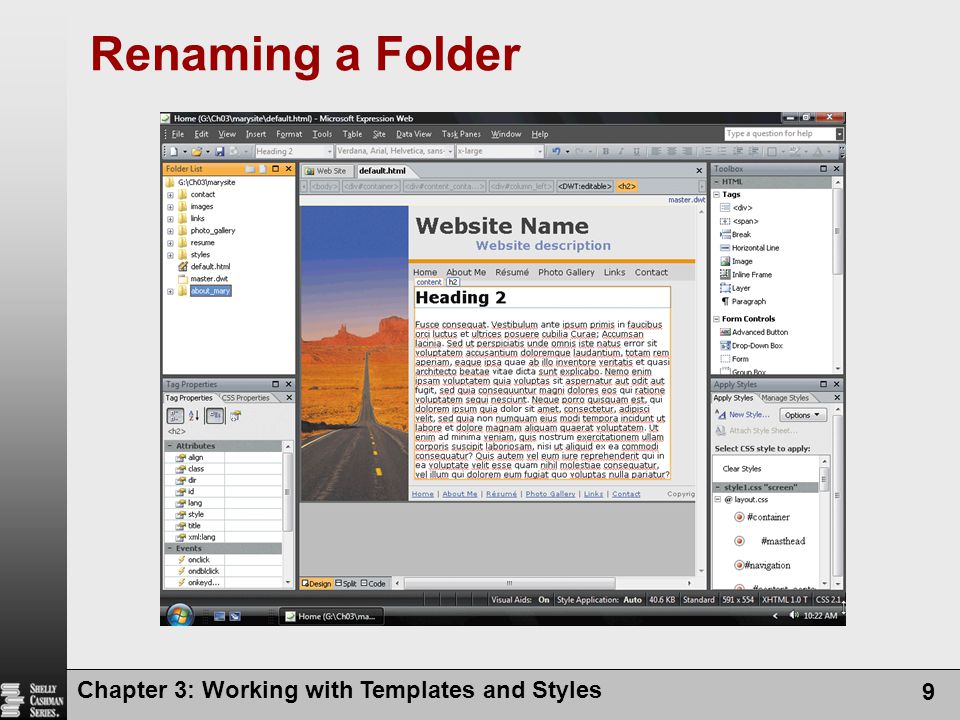Expand the contact folder
This screenshot has height=720, width=960.
[170, 195]
